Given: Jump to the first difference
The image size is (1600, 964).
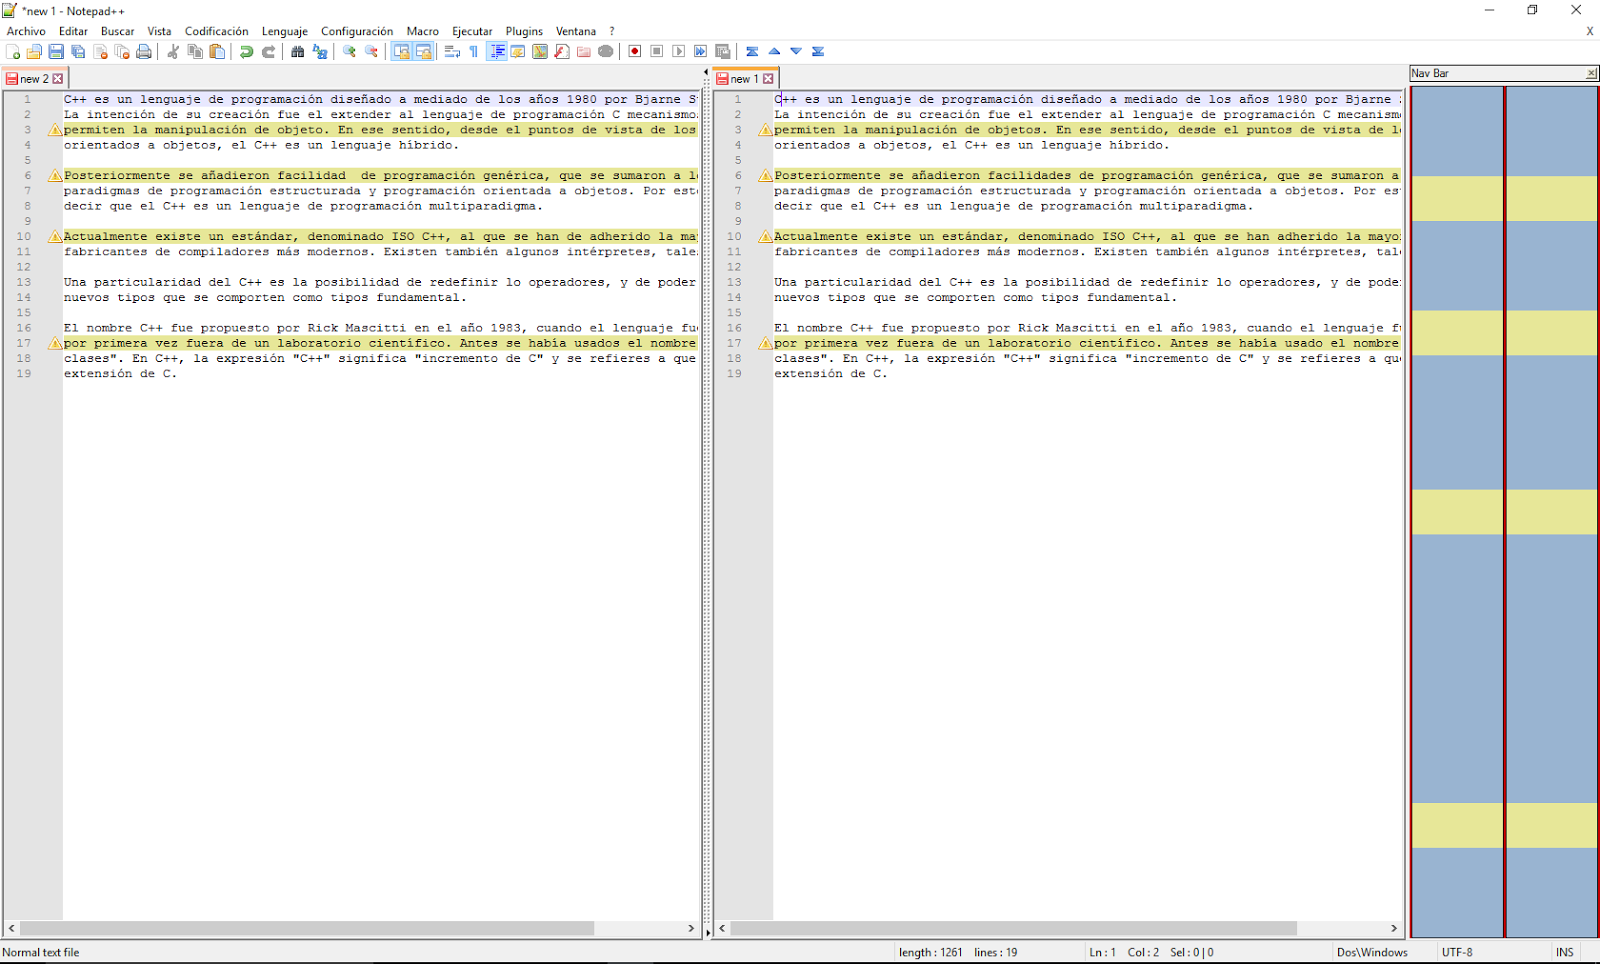Looking at the screenshot, I should [x=750, y=51].
